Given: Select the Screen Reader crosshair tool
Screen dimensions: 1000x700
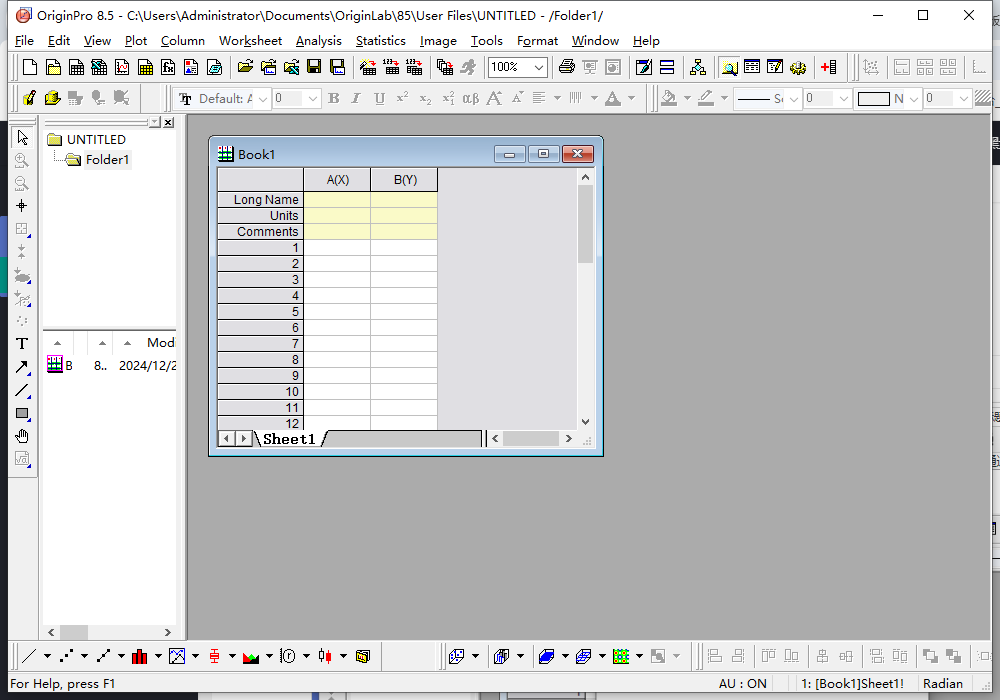Looking at the screenshot, I should (x=22, y=206).
